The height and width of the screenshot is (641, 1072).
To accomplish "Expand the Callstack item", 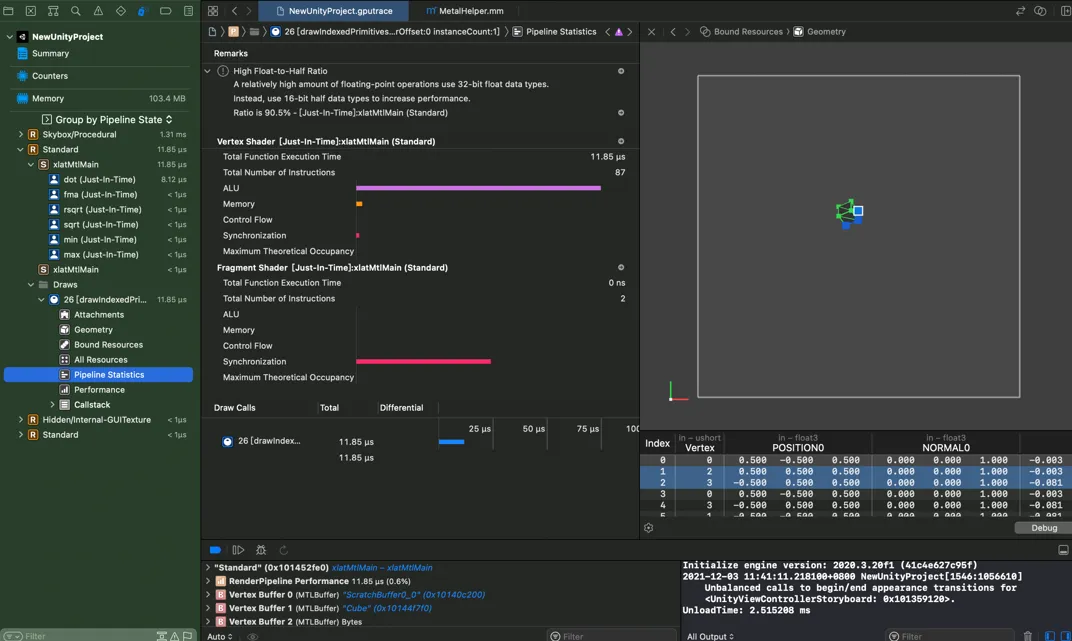I will pos(52,405).
